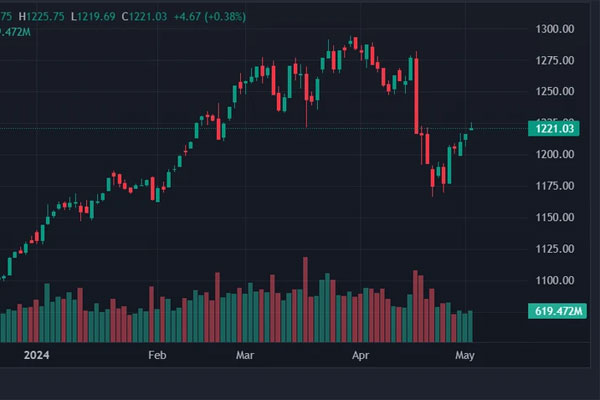The width and height of the screenshot is (600, 400).
Task: Click the tallest red volume bar
Action: (x=305, y=288)
